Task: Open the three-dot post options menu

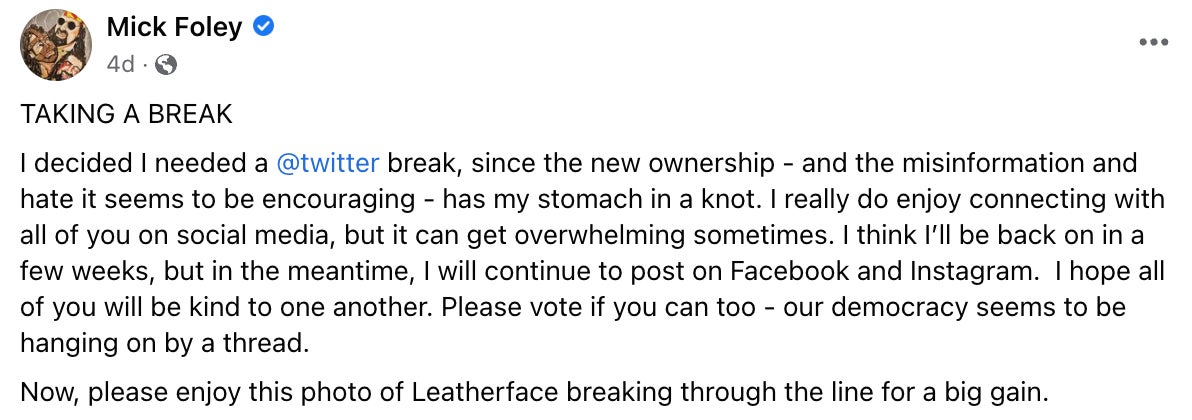Action: coord(1153,42)
